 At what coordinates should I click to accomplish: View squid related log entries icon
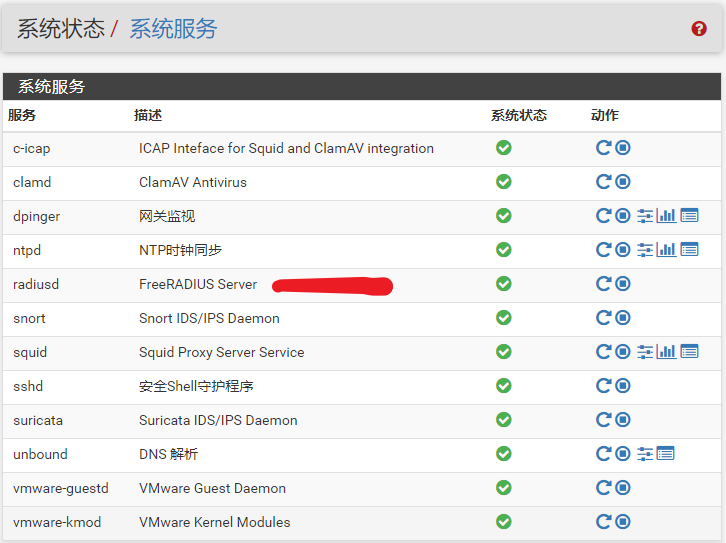689,352
